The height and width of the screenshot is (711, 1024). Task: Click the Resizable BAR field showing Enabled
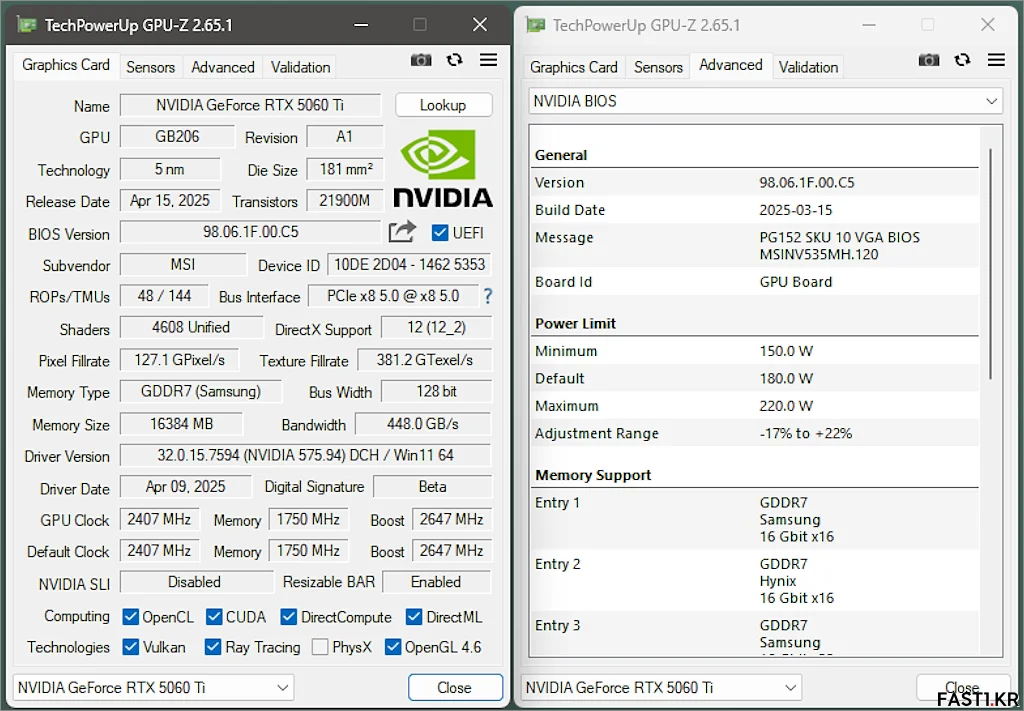(436, 582)
